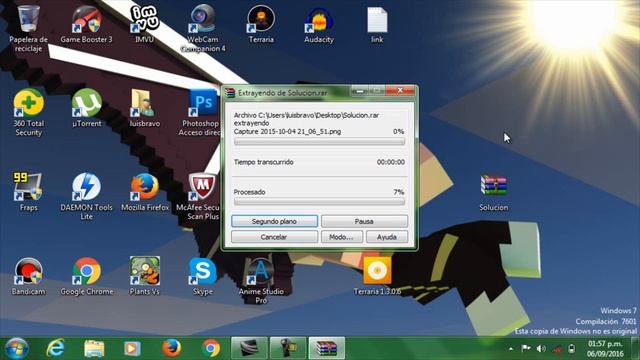
Task: Click the Ayuda help button
Action: [x=387, y=237]
